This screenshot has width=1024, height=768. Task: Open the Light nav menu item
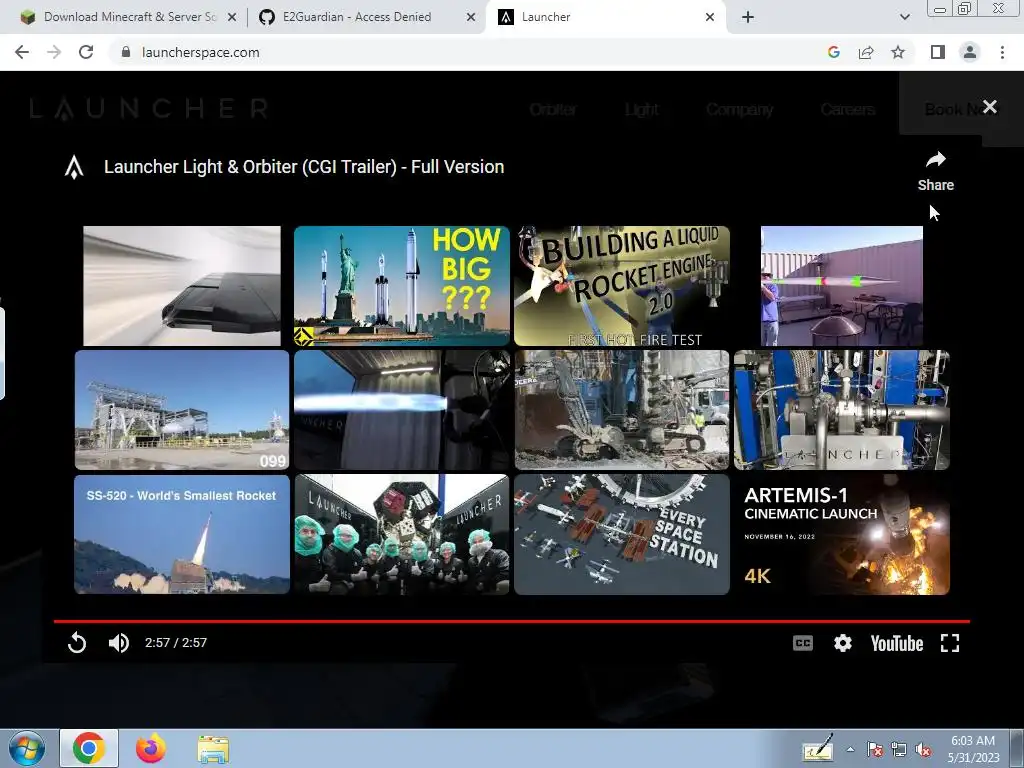click(x=641, y=109)
